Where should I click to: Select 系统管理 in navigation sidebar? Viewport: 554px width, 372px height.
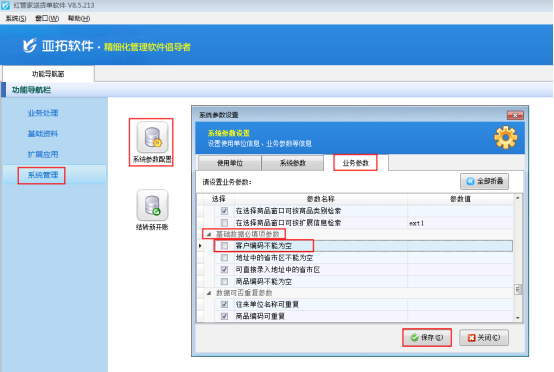click(43, 175)
